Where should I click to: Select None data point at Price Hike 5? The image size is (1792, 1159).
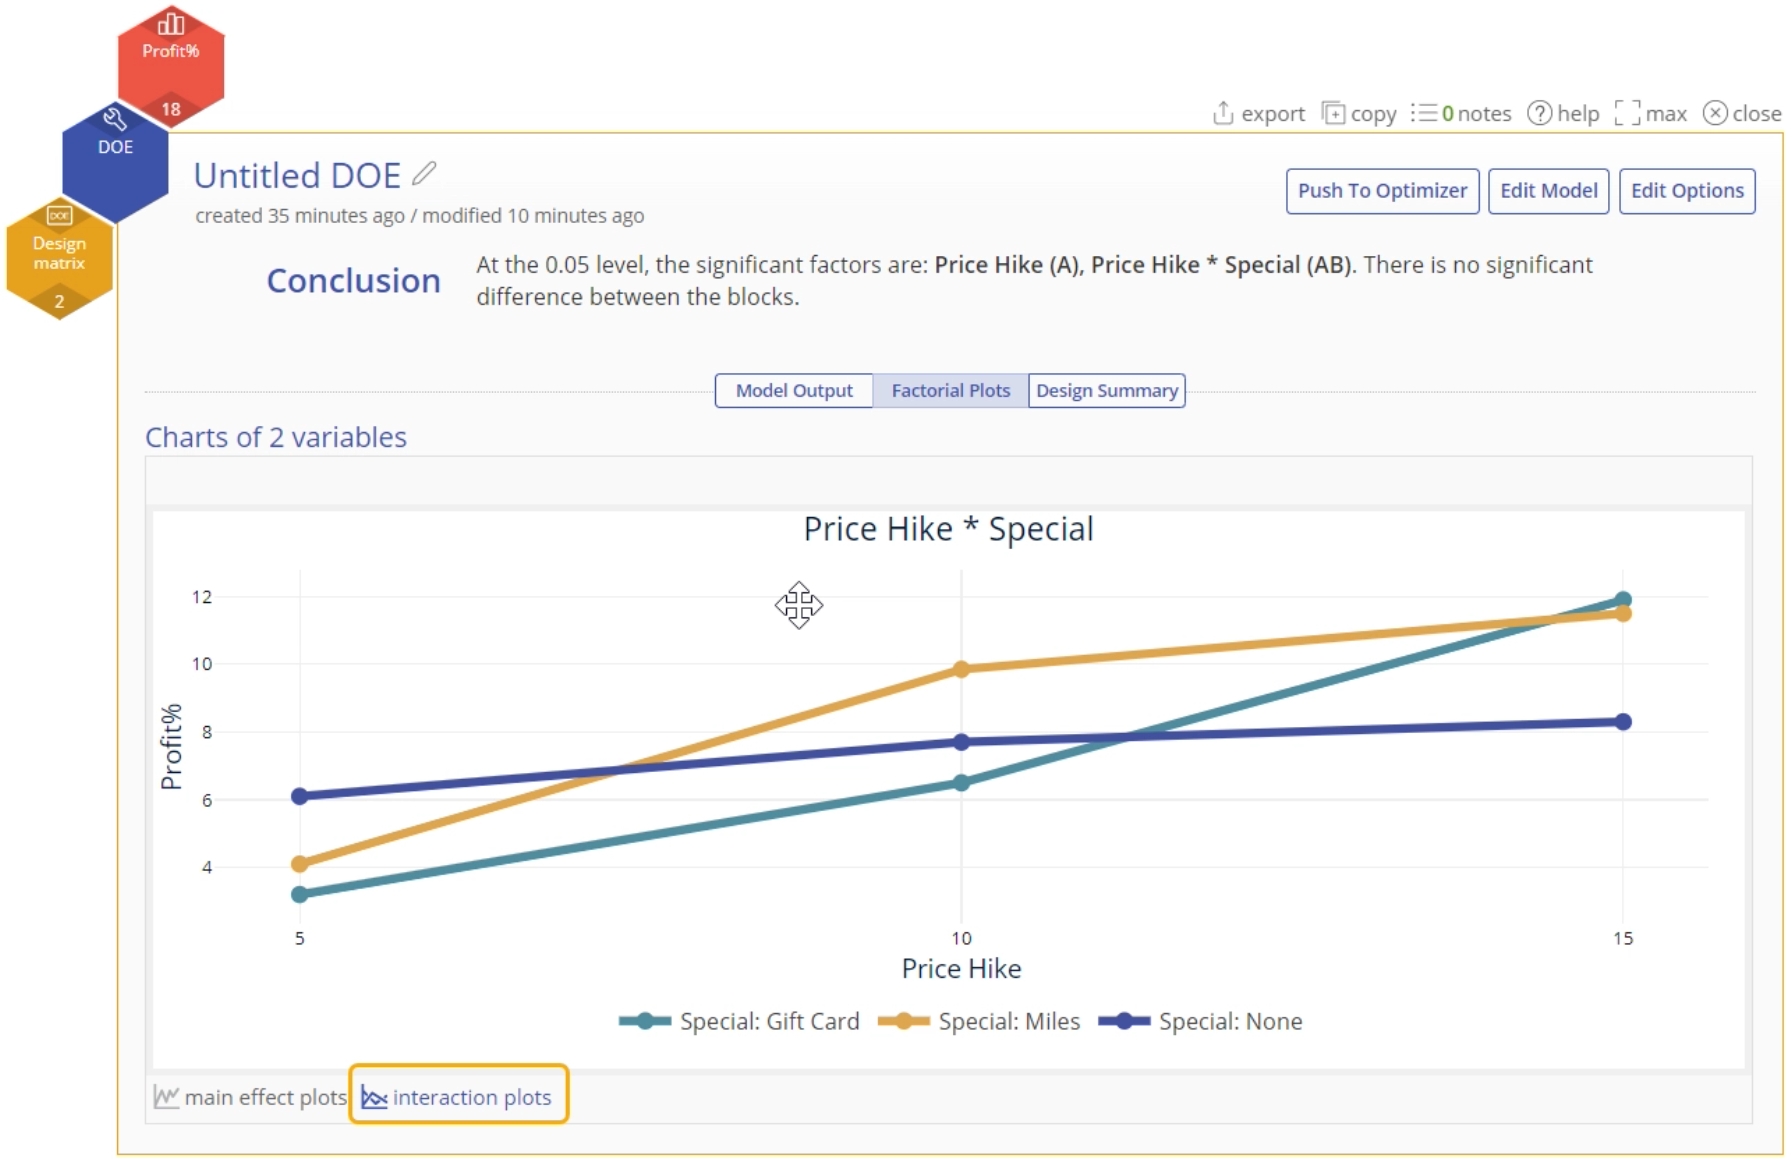tap(300, 796)
